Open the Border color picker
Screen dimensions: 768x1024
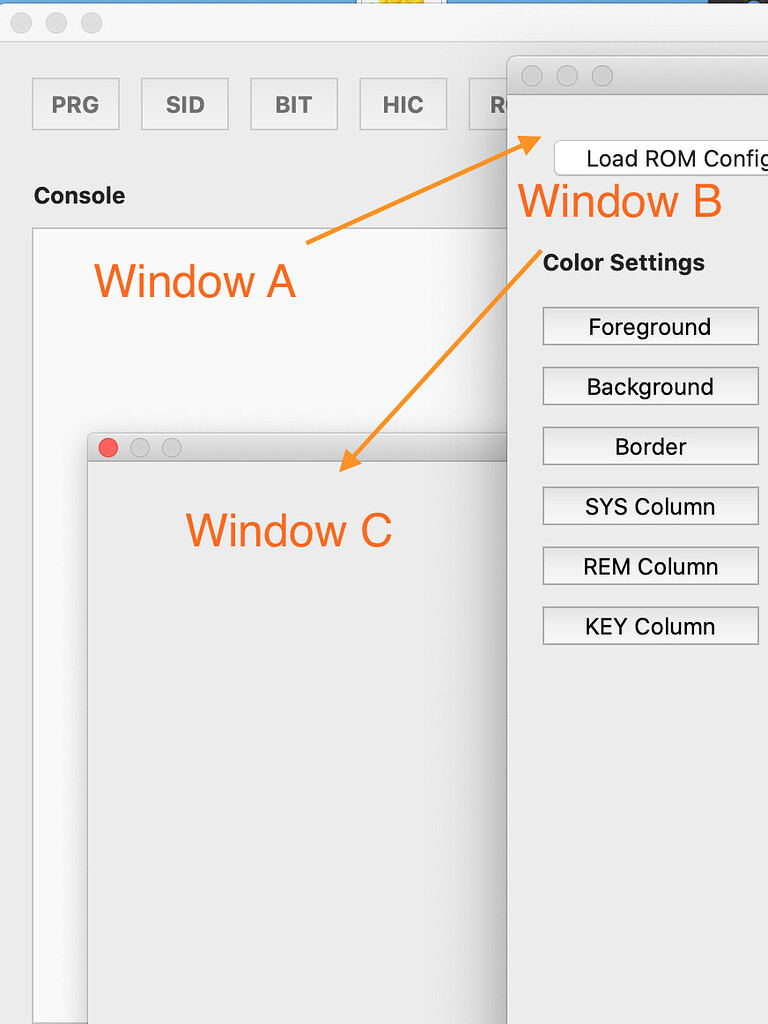pos(650,446)
